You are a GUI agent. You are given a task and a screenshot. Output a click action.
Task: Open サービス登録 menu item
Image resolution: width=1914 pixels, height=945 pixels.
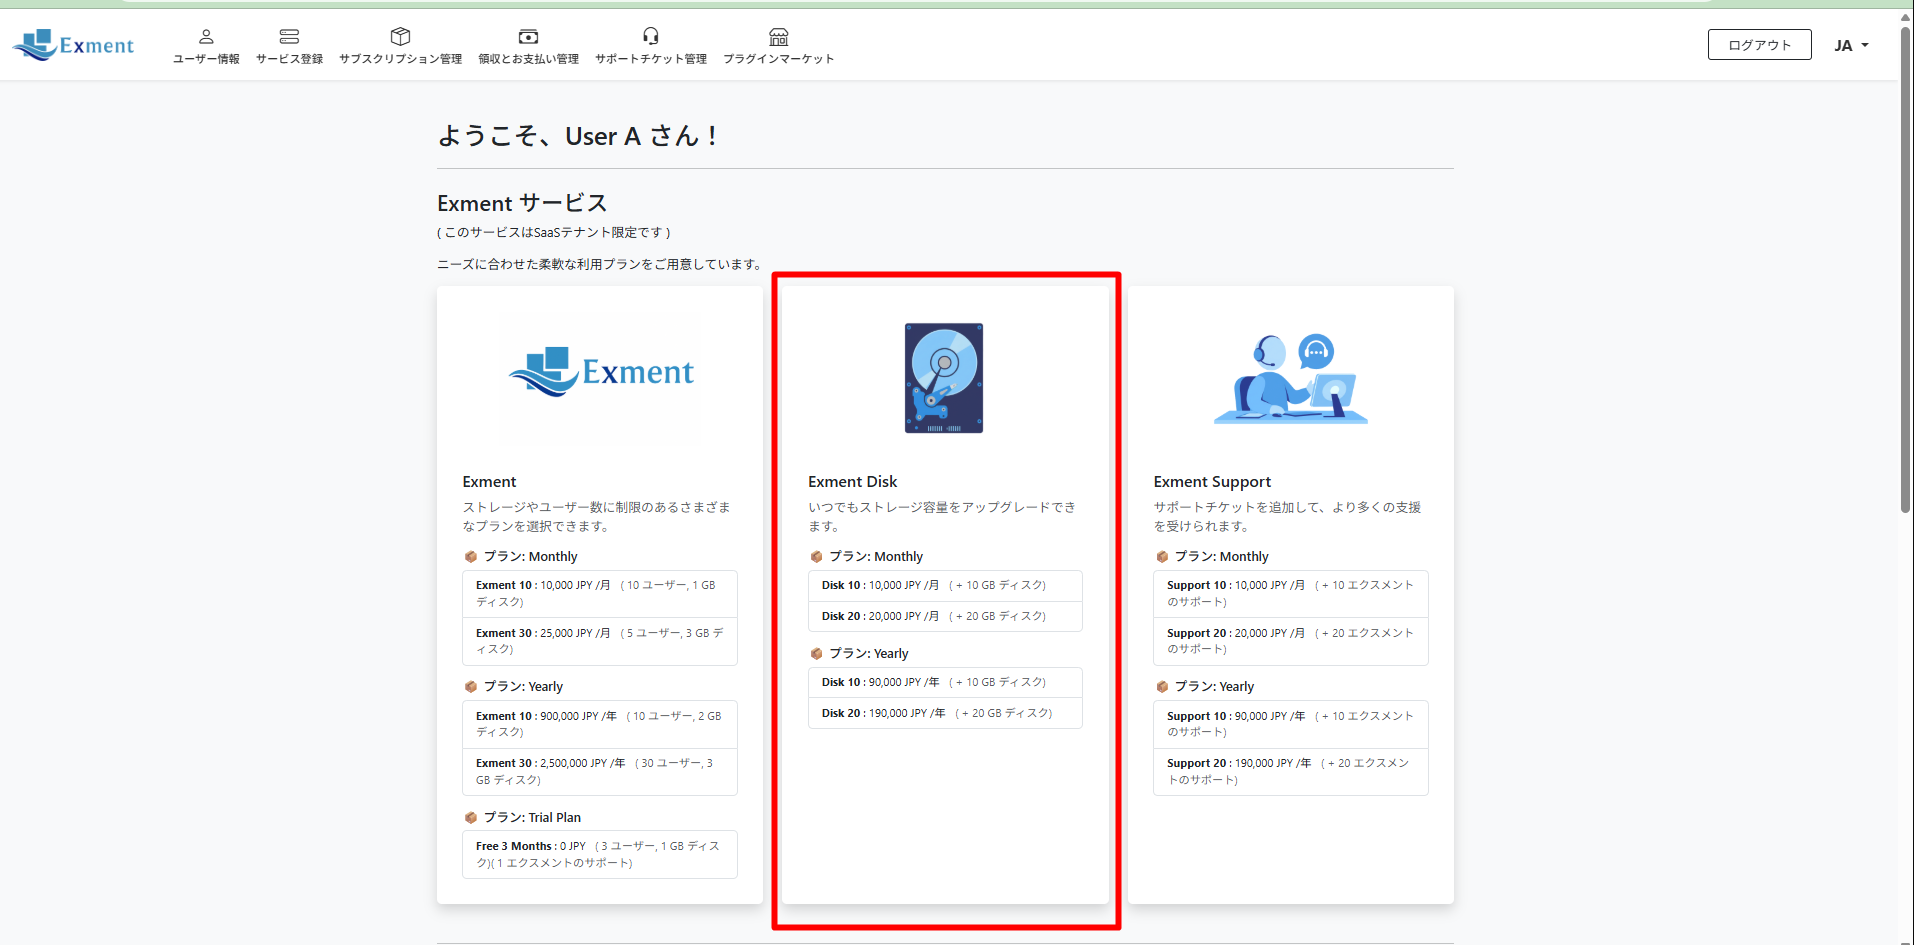coord(289,59)
